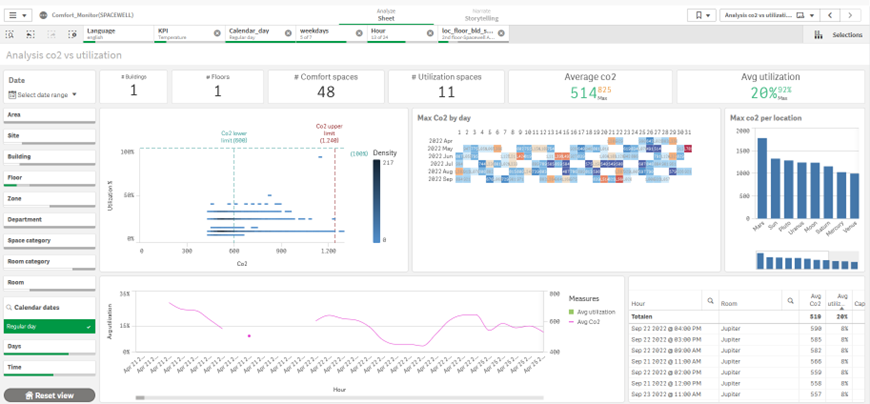
Task: Go to the next sheet
Action: pos(849,16)
